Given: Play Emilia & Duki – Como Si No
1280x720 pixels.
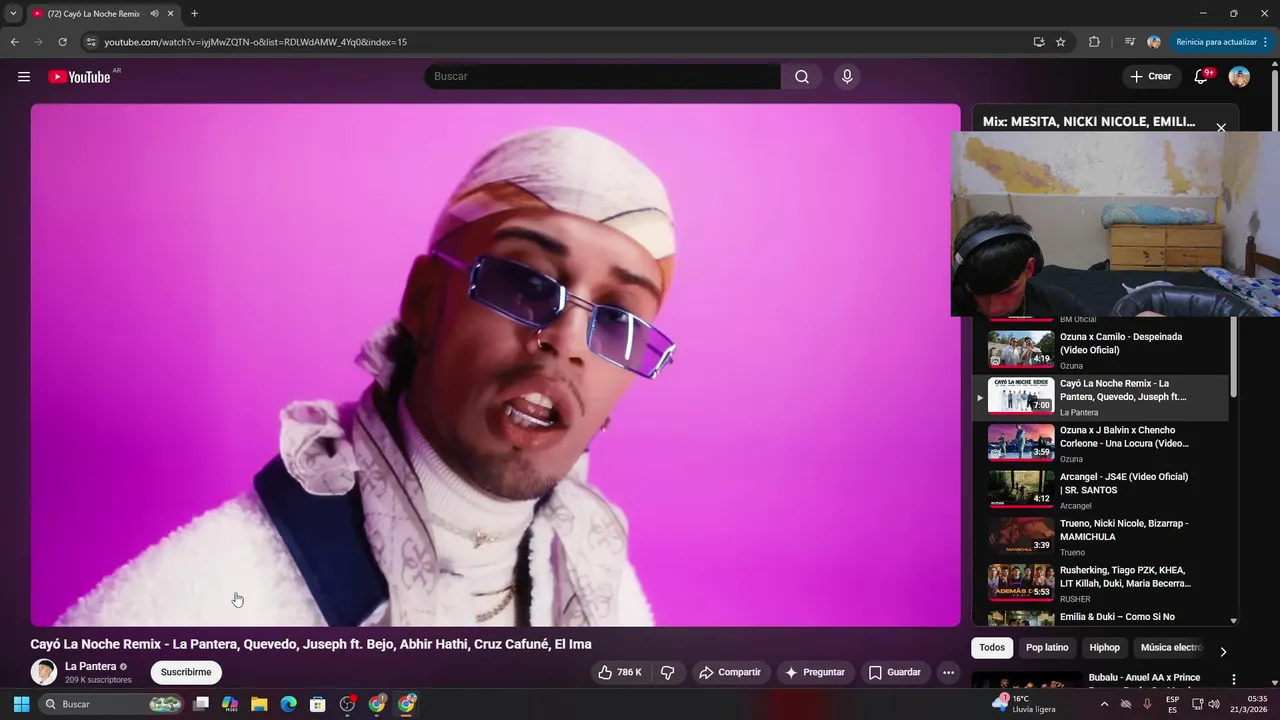Looking at the screenshot, I should click(1100, 618).
